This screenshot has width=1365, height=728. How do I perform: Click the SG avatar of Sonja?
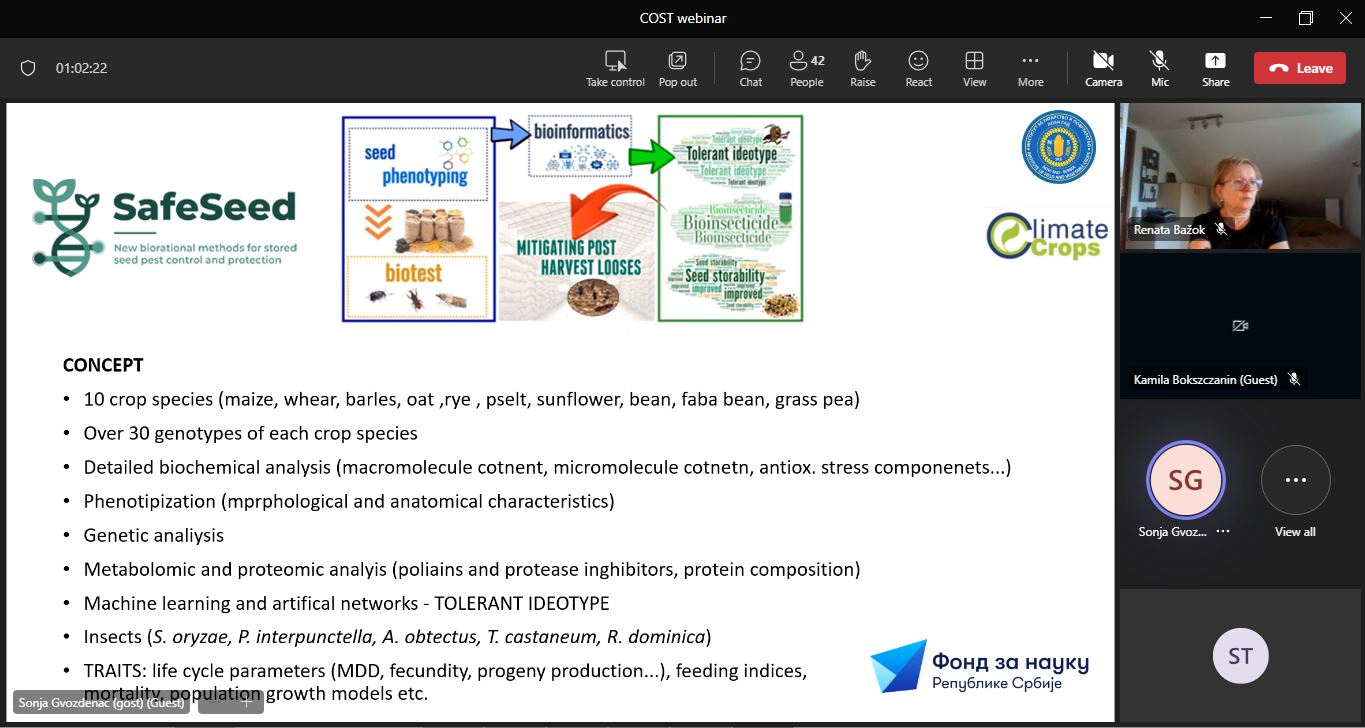tap(1185, 480)
